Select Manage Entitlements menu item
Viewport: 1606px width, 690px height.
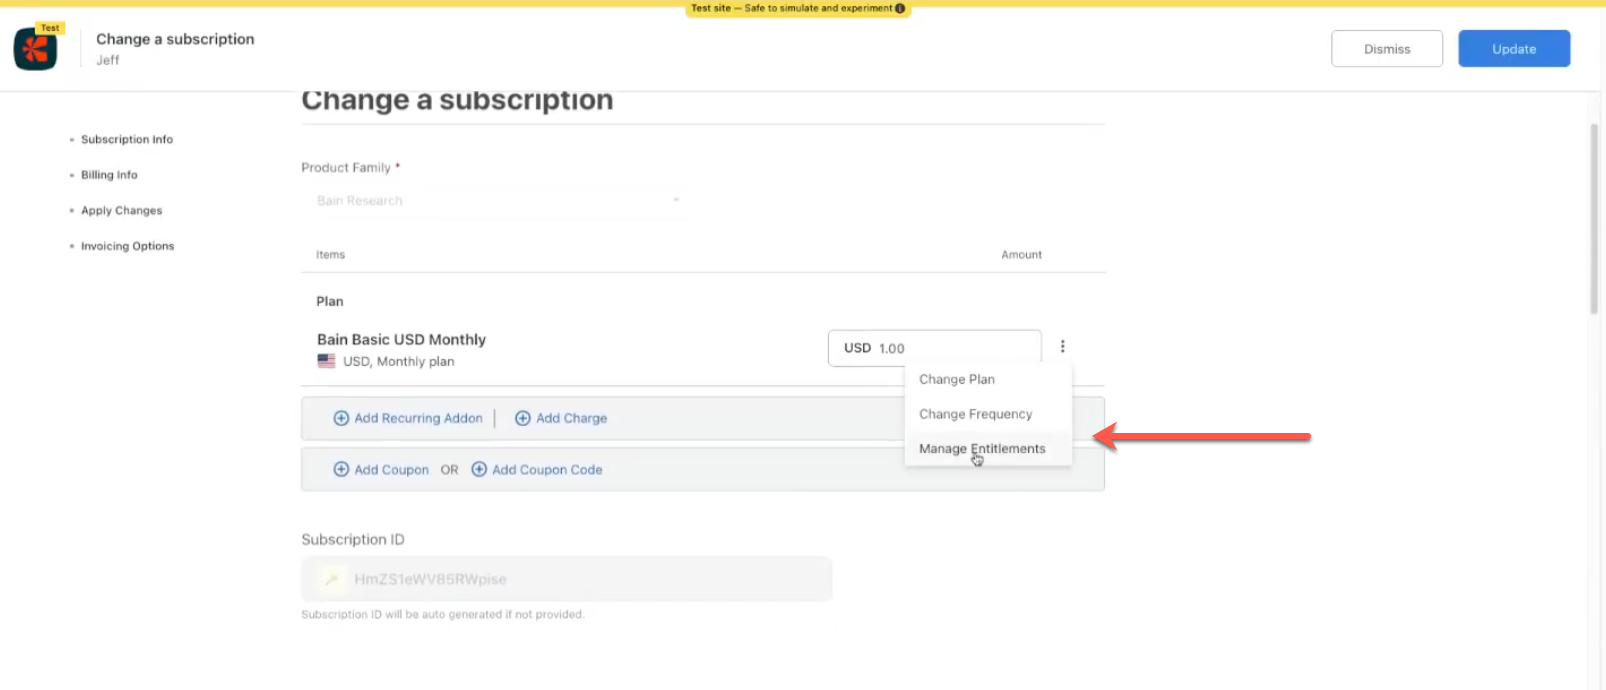point(982,449)
